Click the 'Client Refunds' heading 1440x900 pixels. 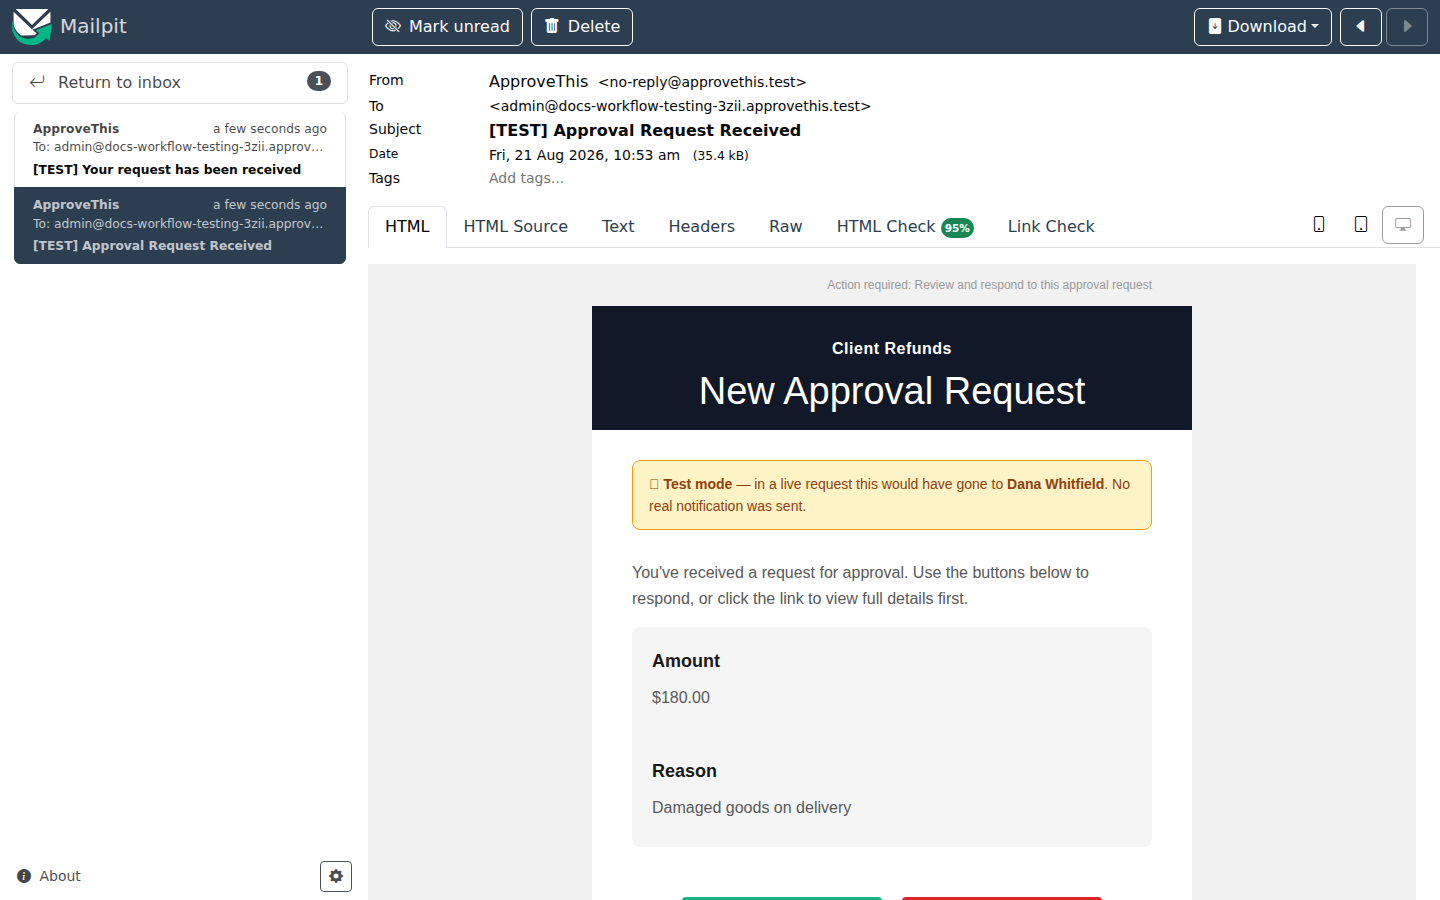[x=892, y=348]
